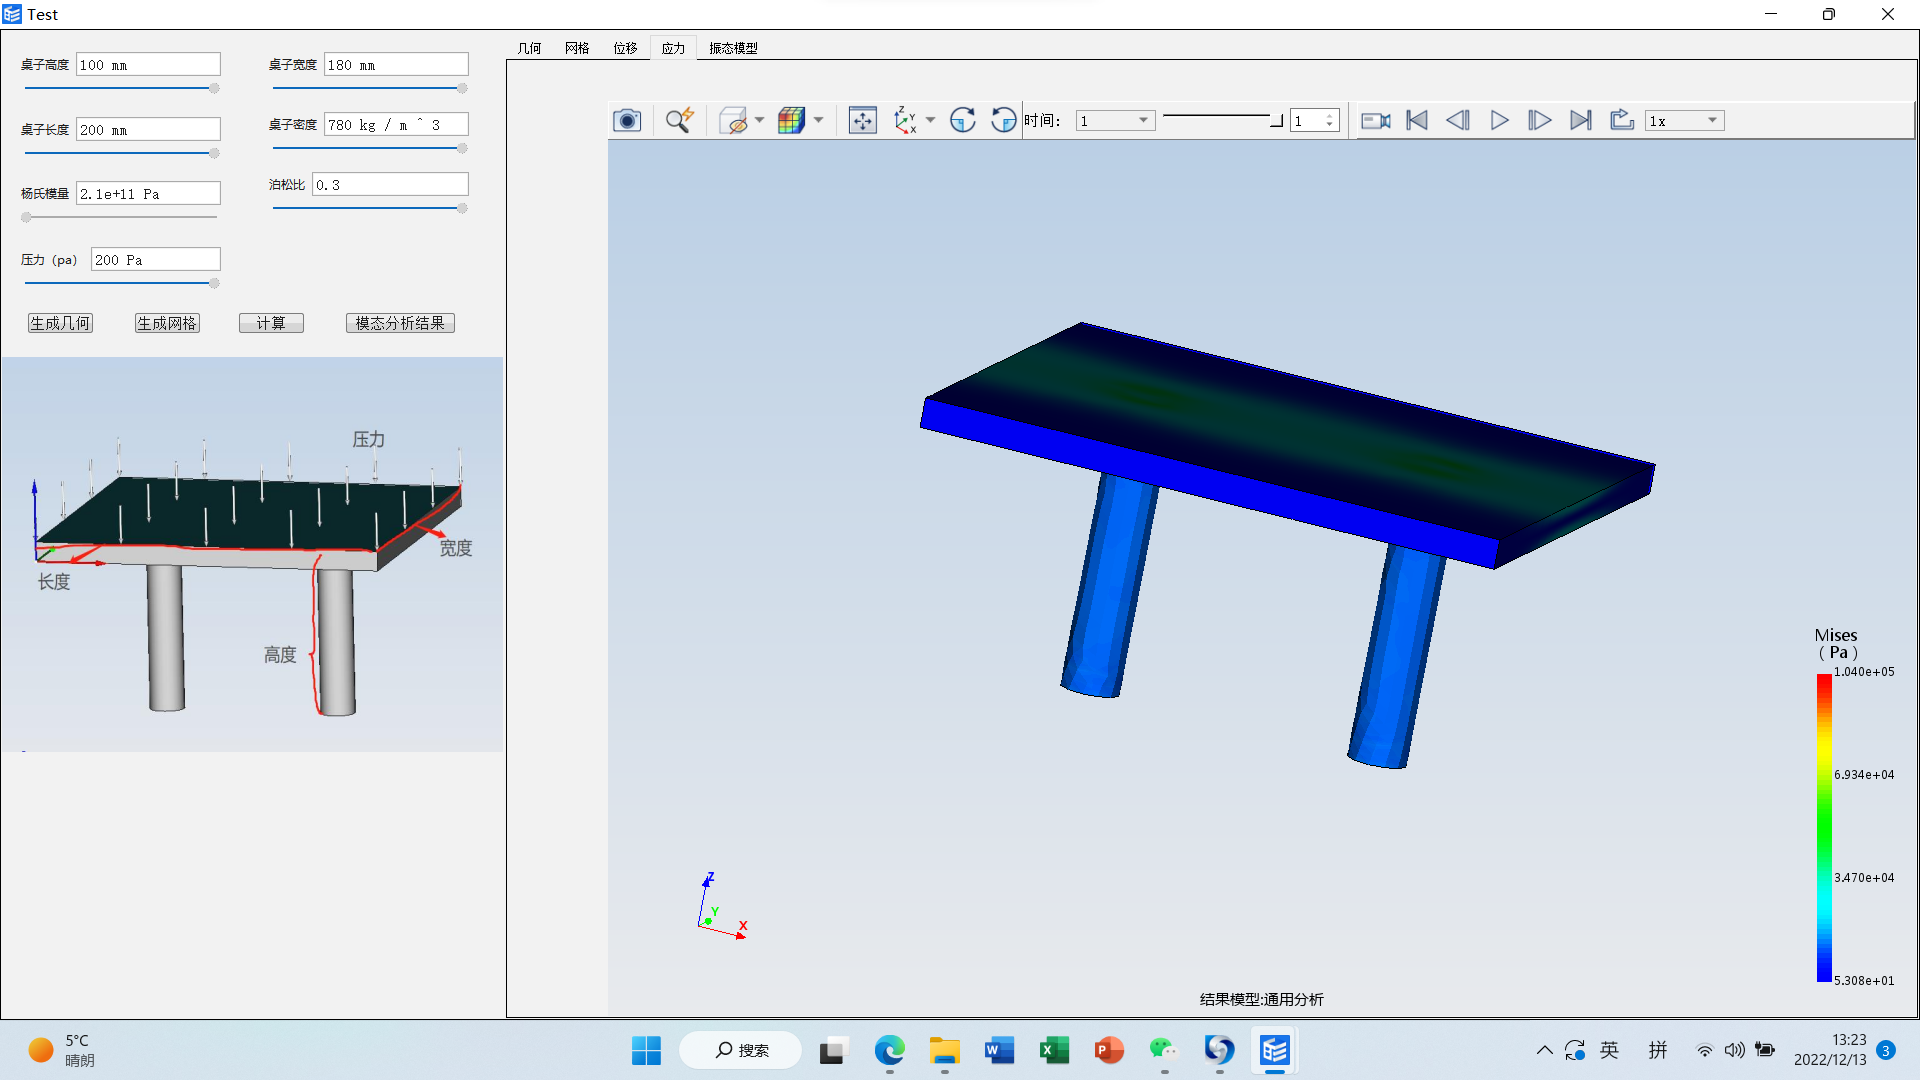1920x1080 pixels.
Task: Fit the model to view with pan arrows icon
Action: tap(862, 121)
